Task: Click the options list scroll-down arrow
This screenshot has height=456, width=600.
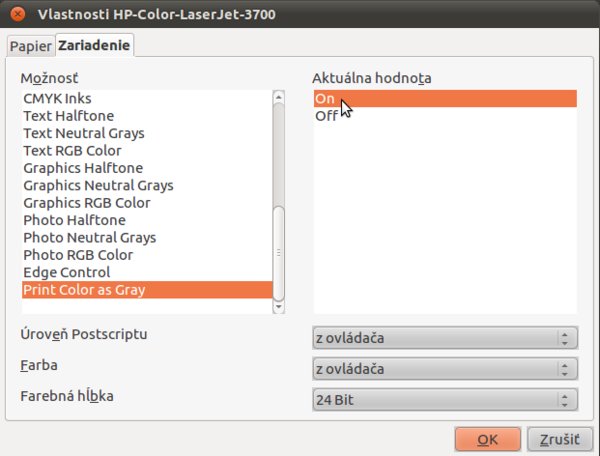Action: click(279, 307)
